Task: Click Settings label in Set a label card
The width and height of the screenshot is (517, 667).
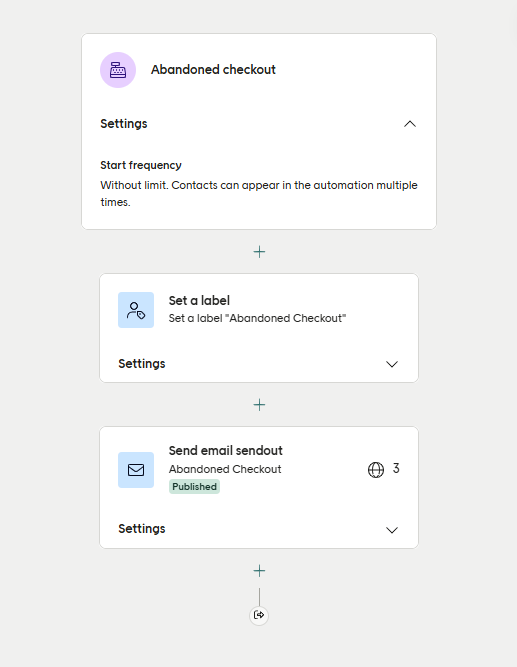Action: click(x=142, y=364)
